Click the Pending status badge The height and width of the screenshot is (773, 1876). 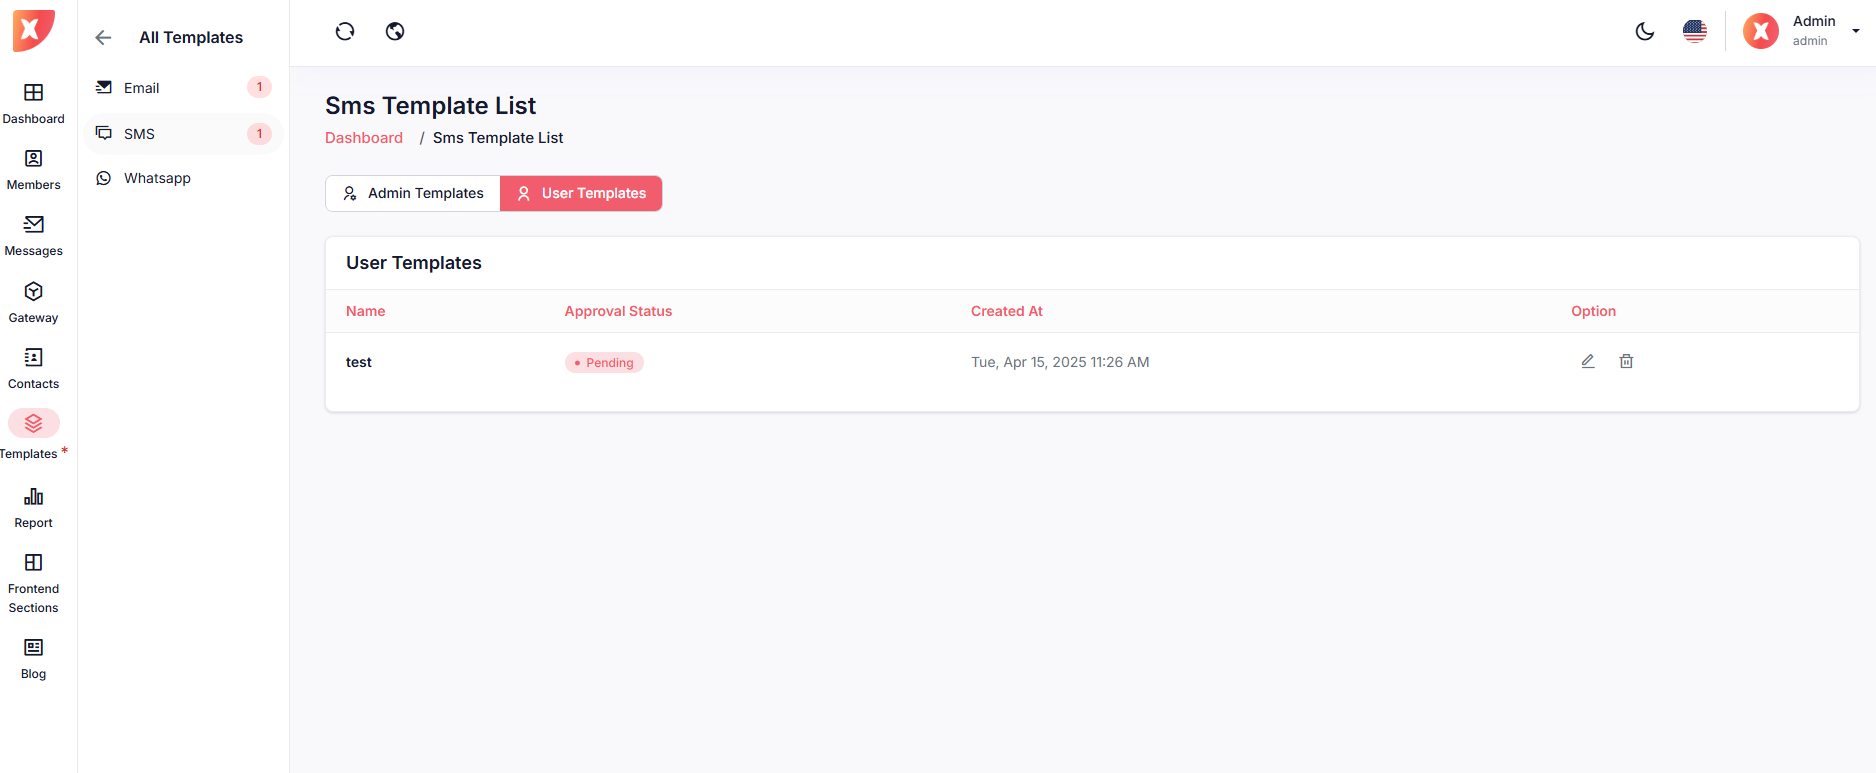click(x=604, y=363)
